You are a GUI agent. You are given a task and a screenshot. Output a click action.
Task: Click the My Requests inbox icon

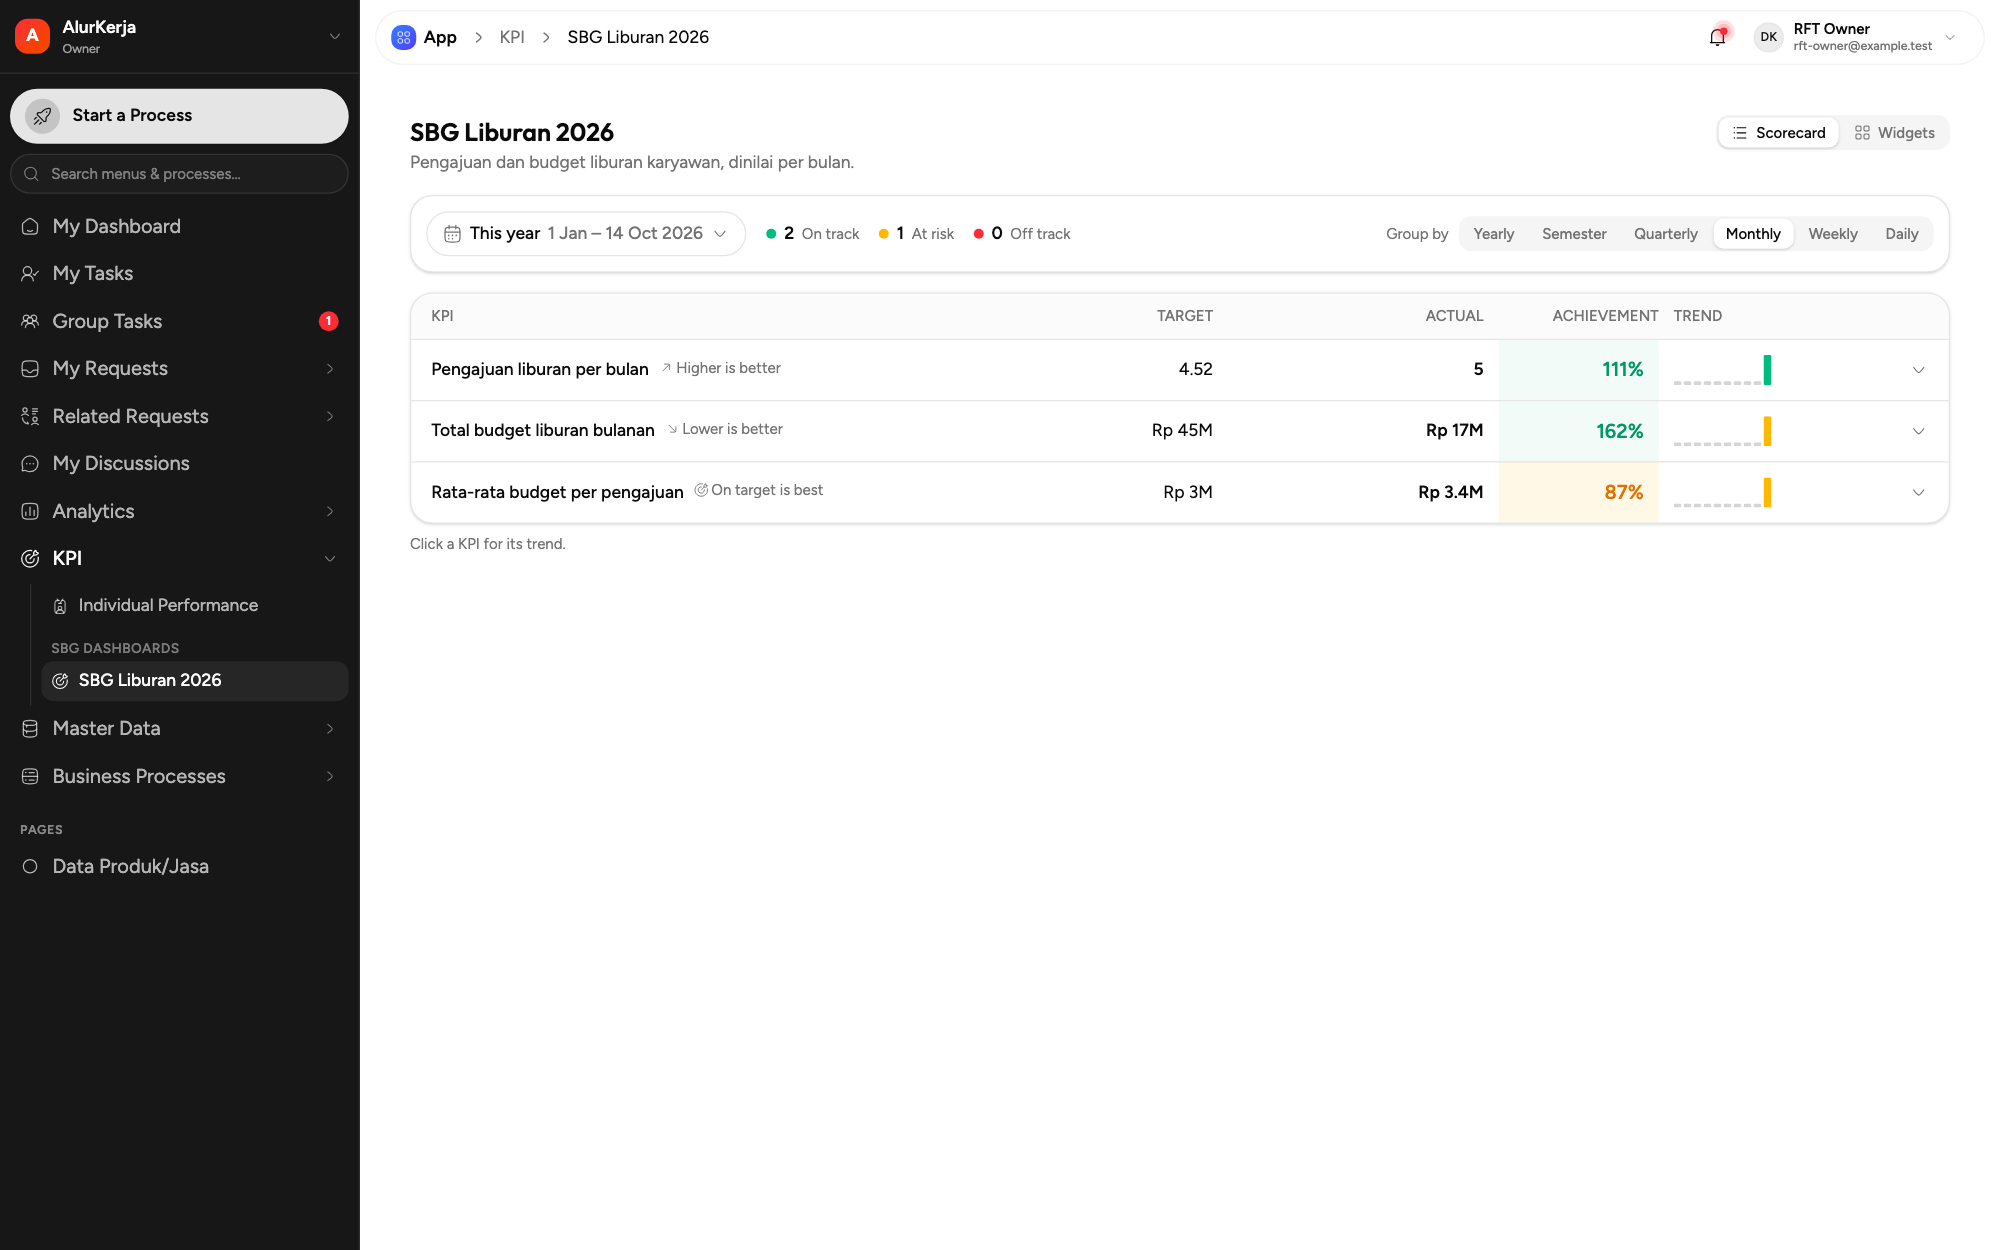[30, 369]
